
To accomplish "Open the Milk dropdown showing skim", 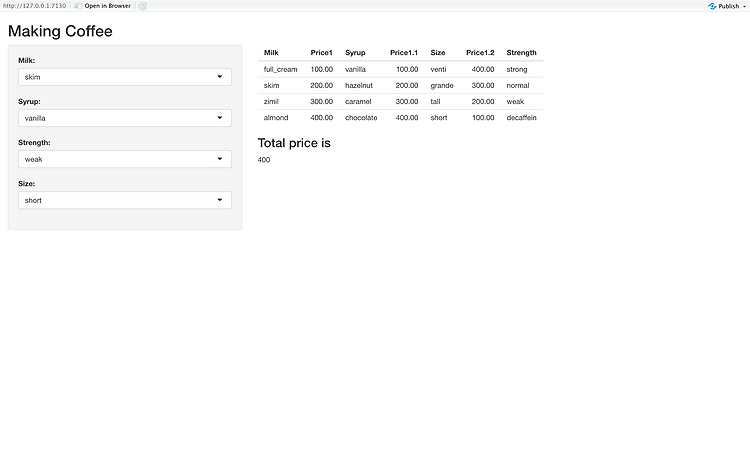I will [125, 77].
